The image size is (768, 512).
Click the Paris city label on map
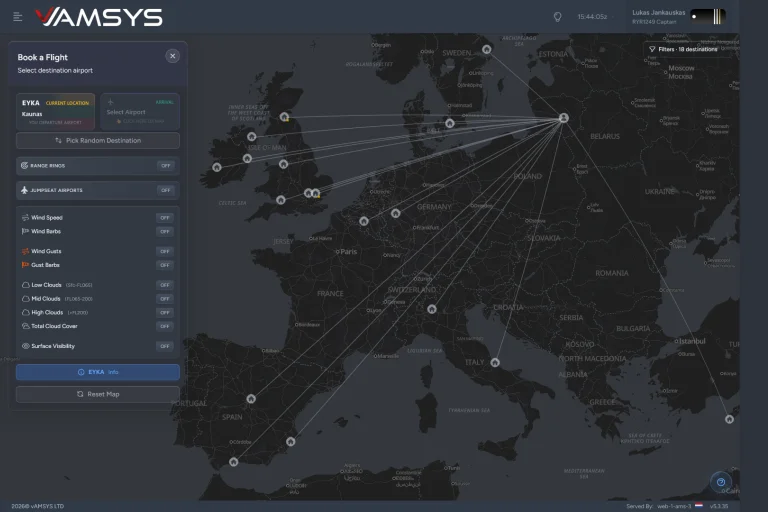tap(348, 251)
